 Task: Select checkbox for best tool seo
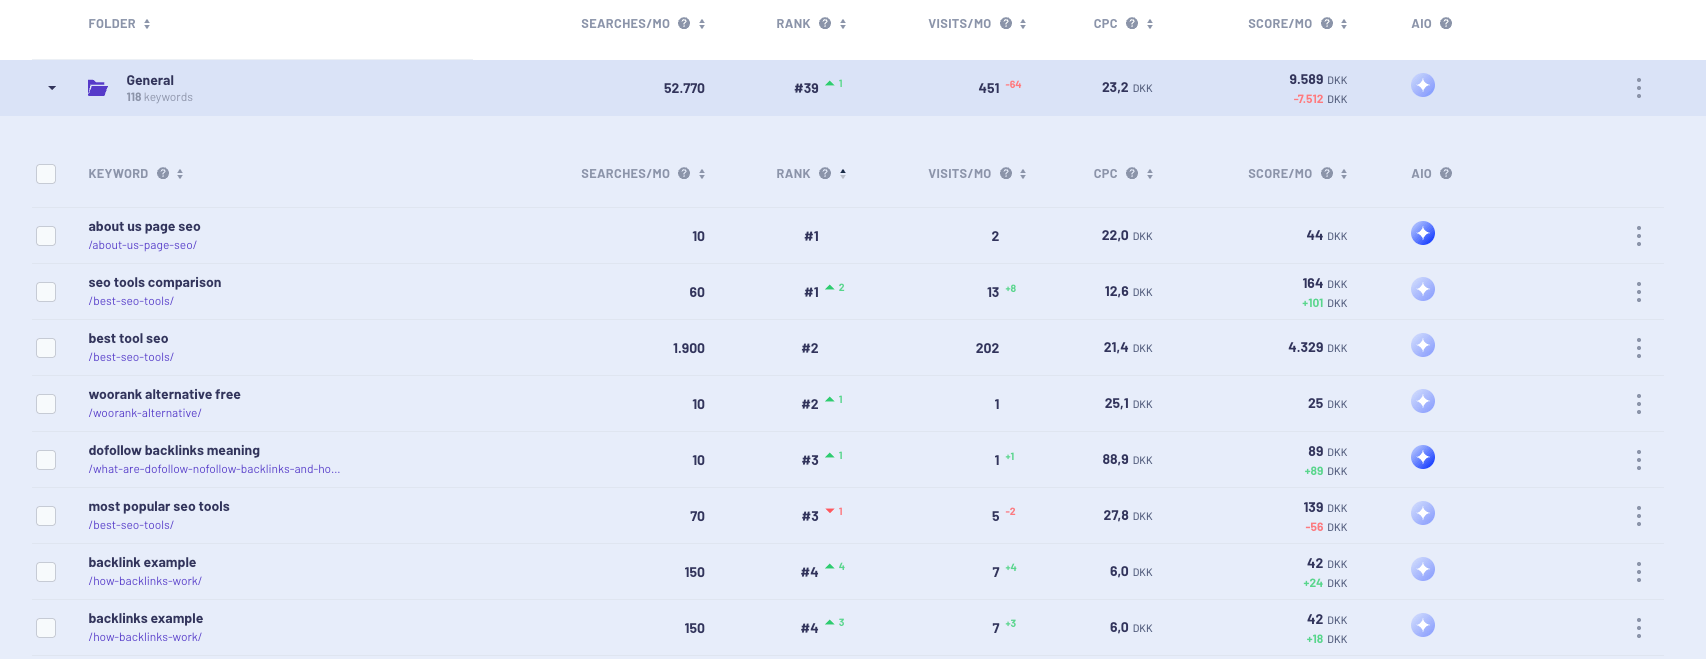(46, 348)
